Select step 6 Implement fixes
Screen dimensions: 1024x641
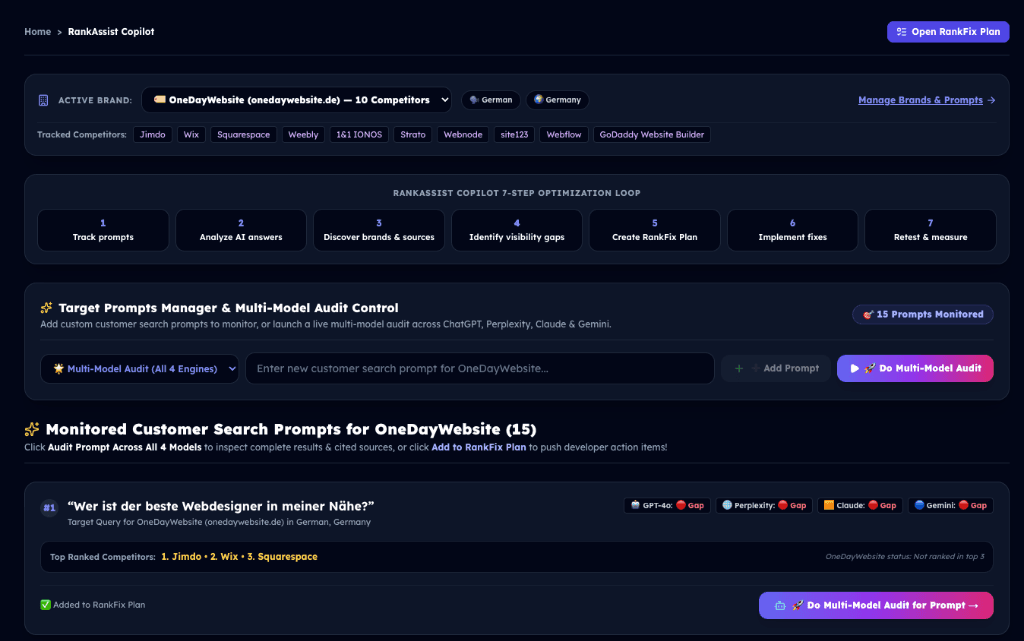click(792, 230)
